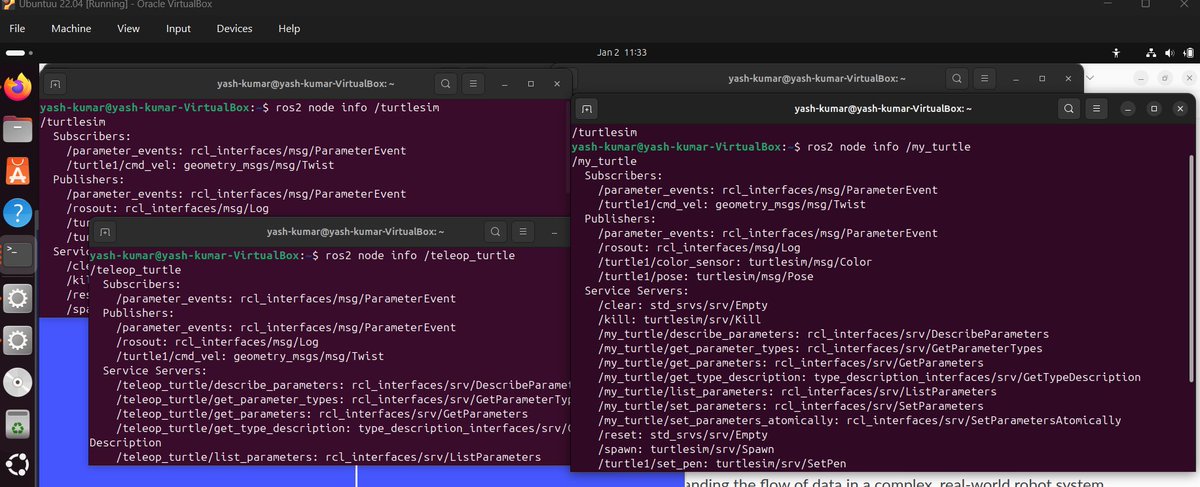Open Firefox from the Ubuntu dock
This screenshot has width=1200, height=487.
click(18, 88)
